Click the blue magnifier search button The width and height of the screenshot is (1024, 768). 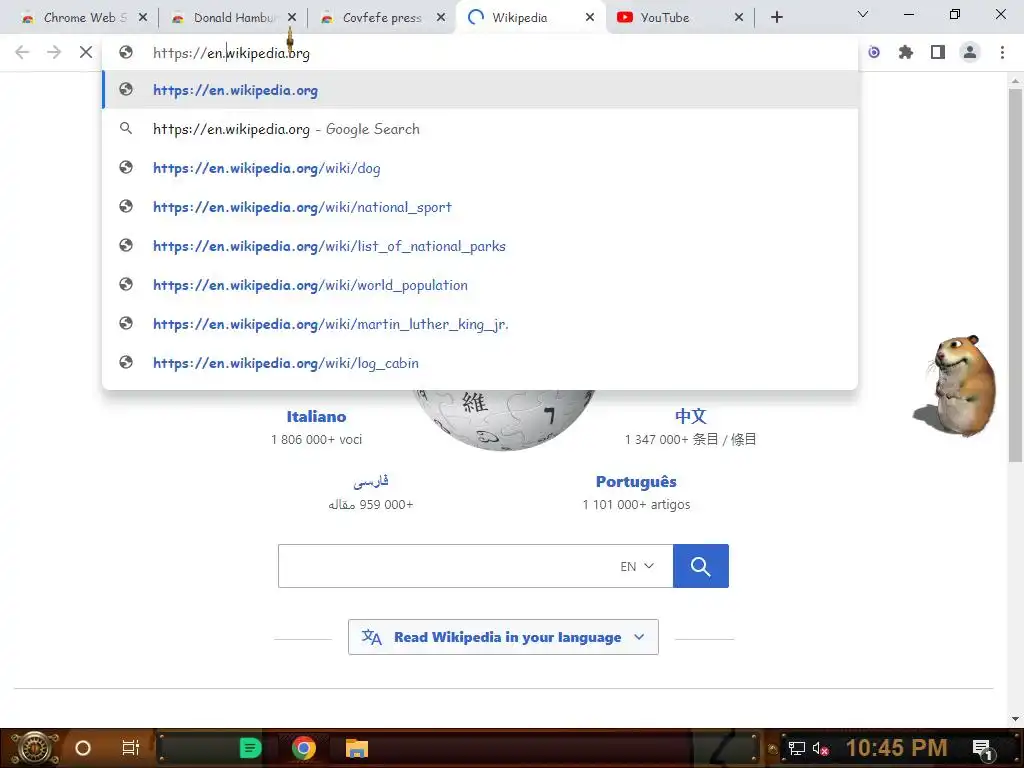(701, 566)
